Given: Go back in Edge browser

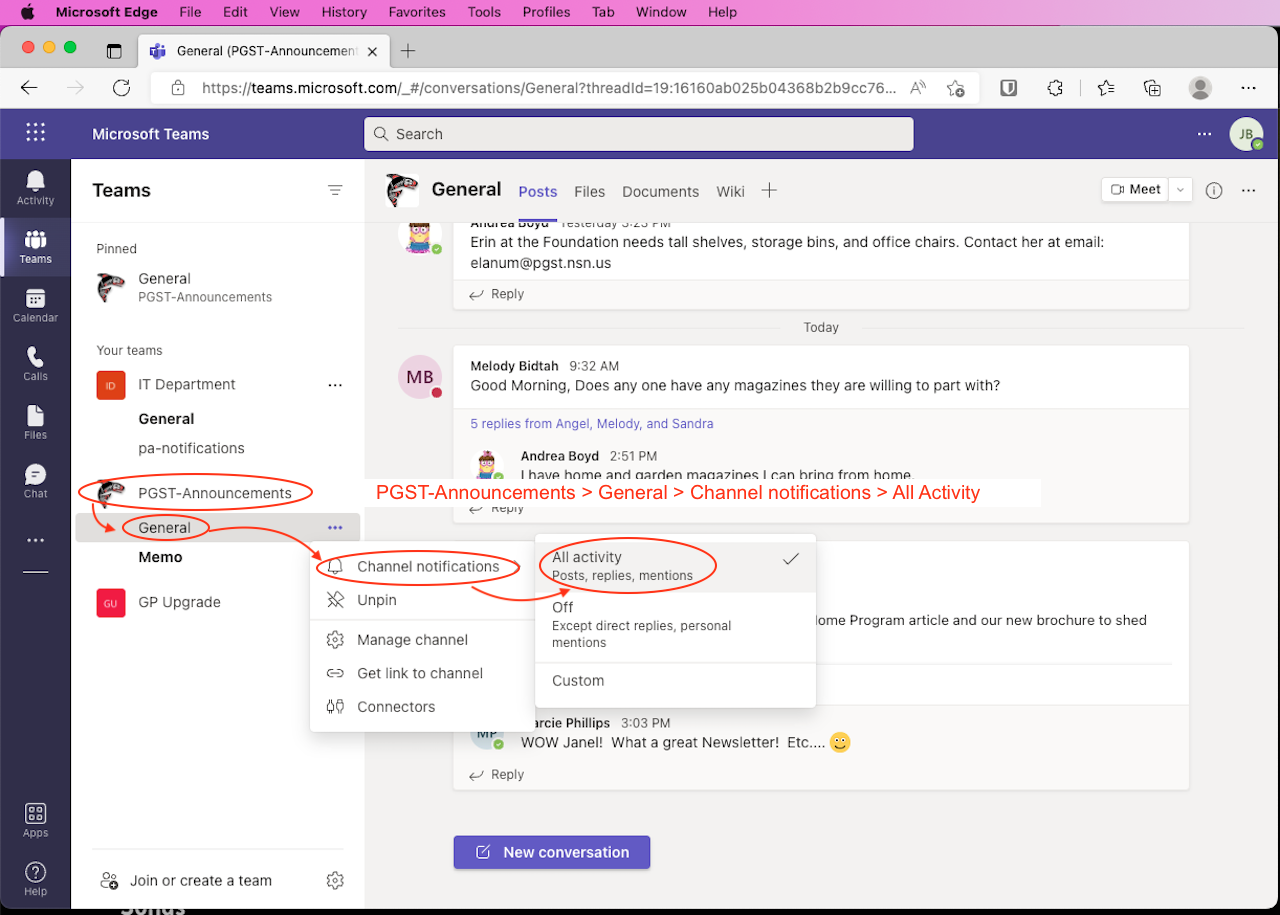Looking at the screenshot, I should click(x=29, y=88).
